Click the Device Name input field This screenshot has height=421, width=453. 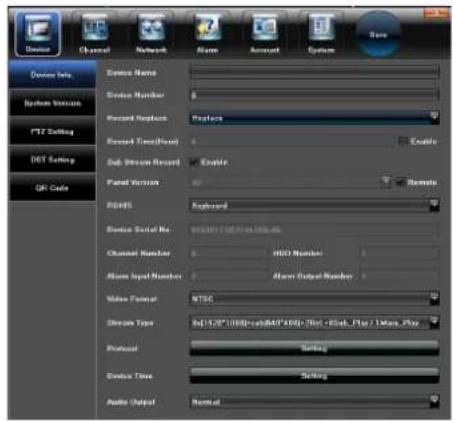click(314, 72)
